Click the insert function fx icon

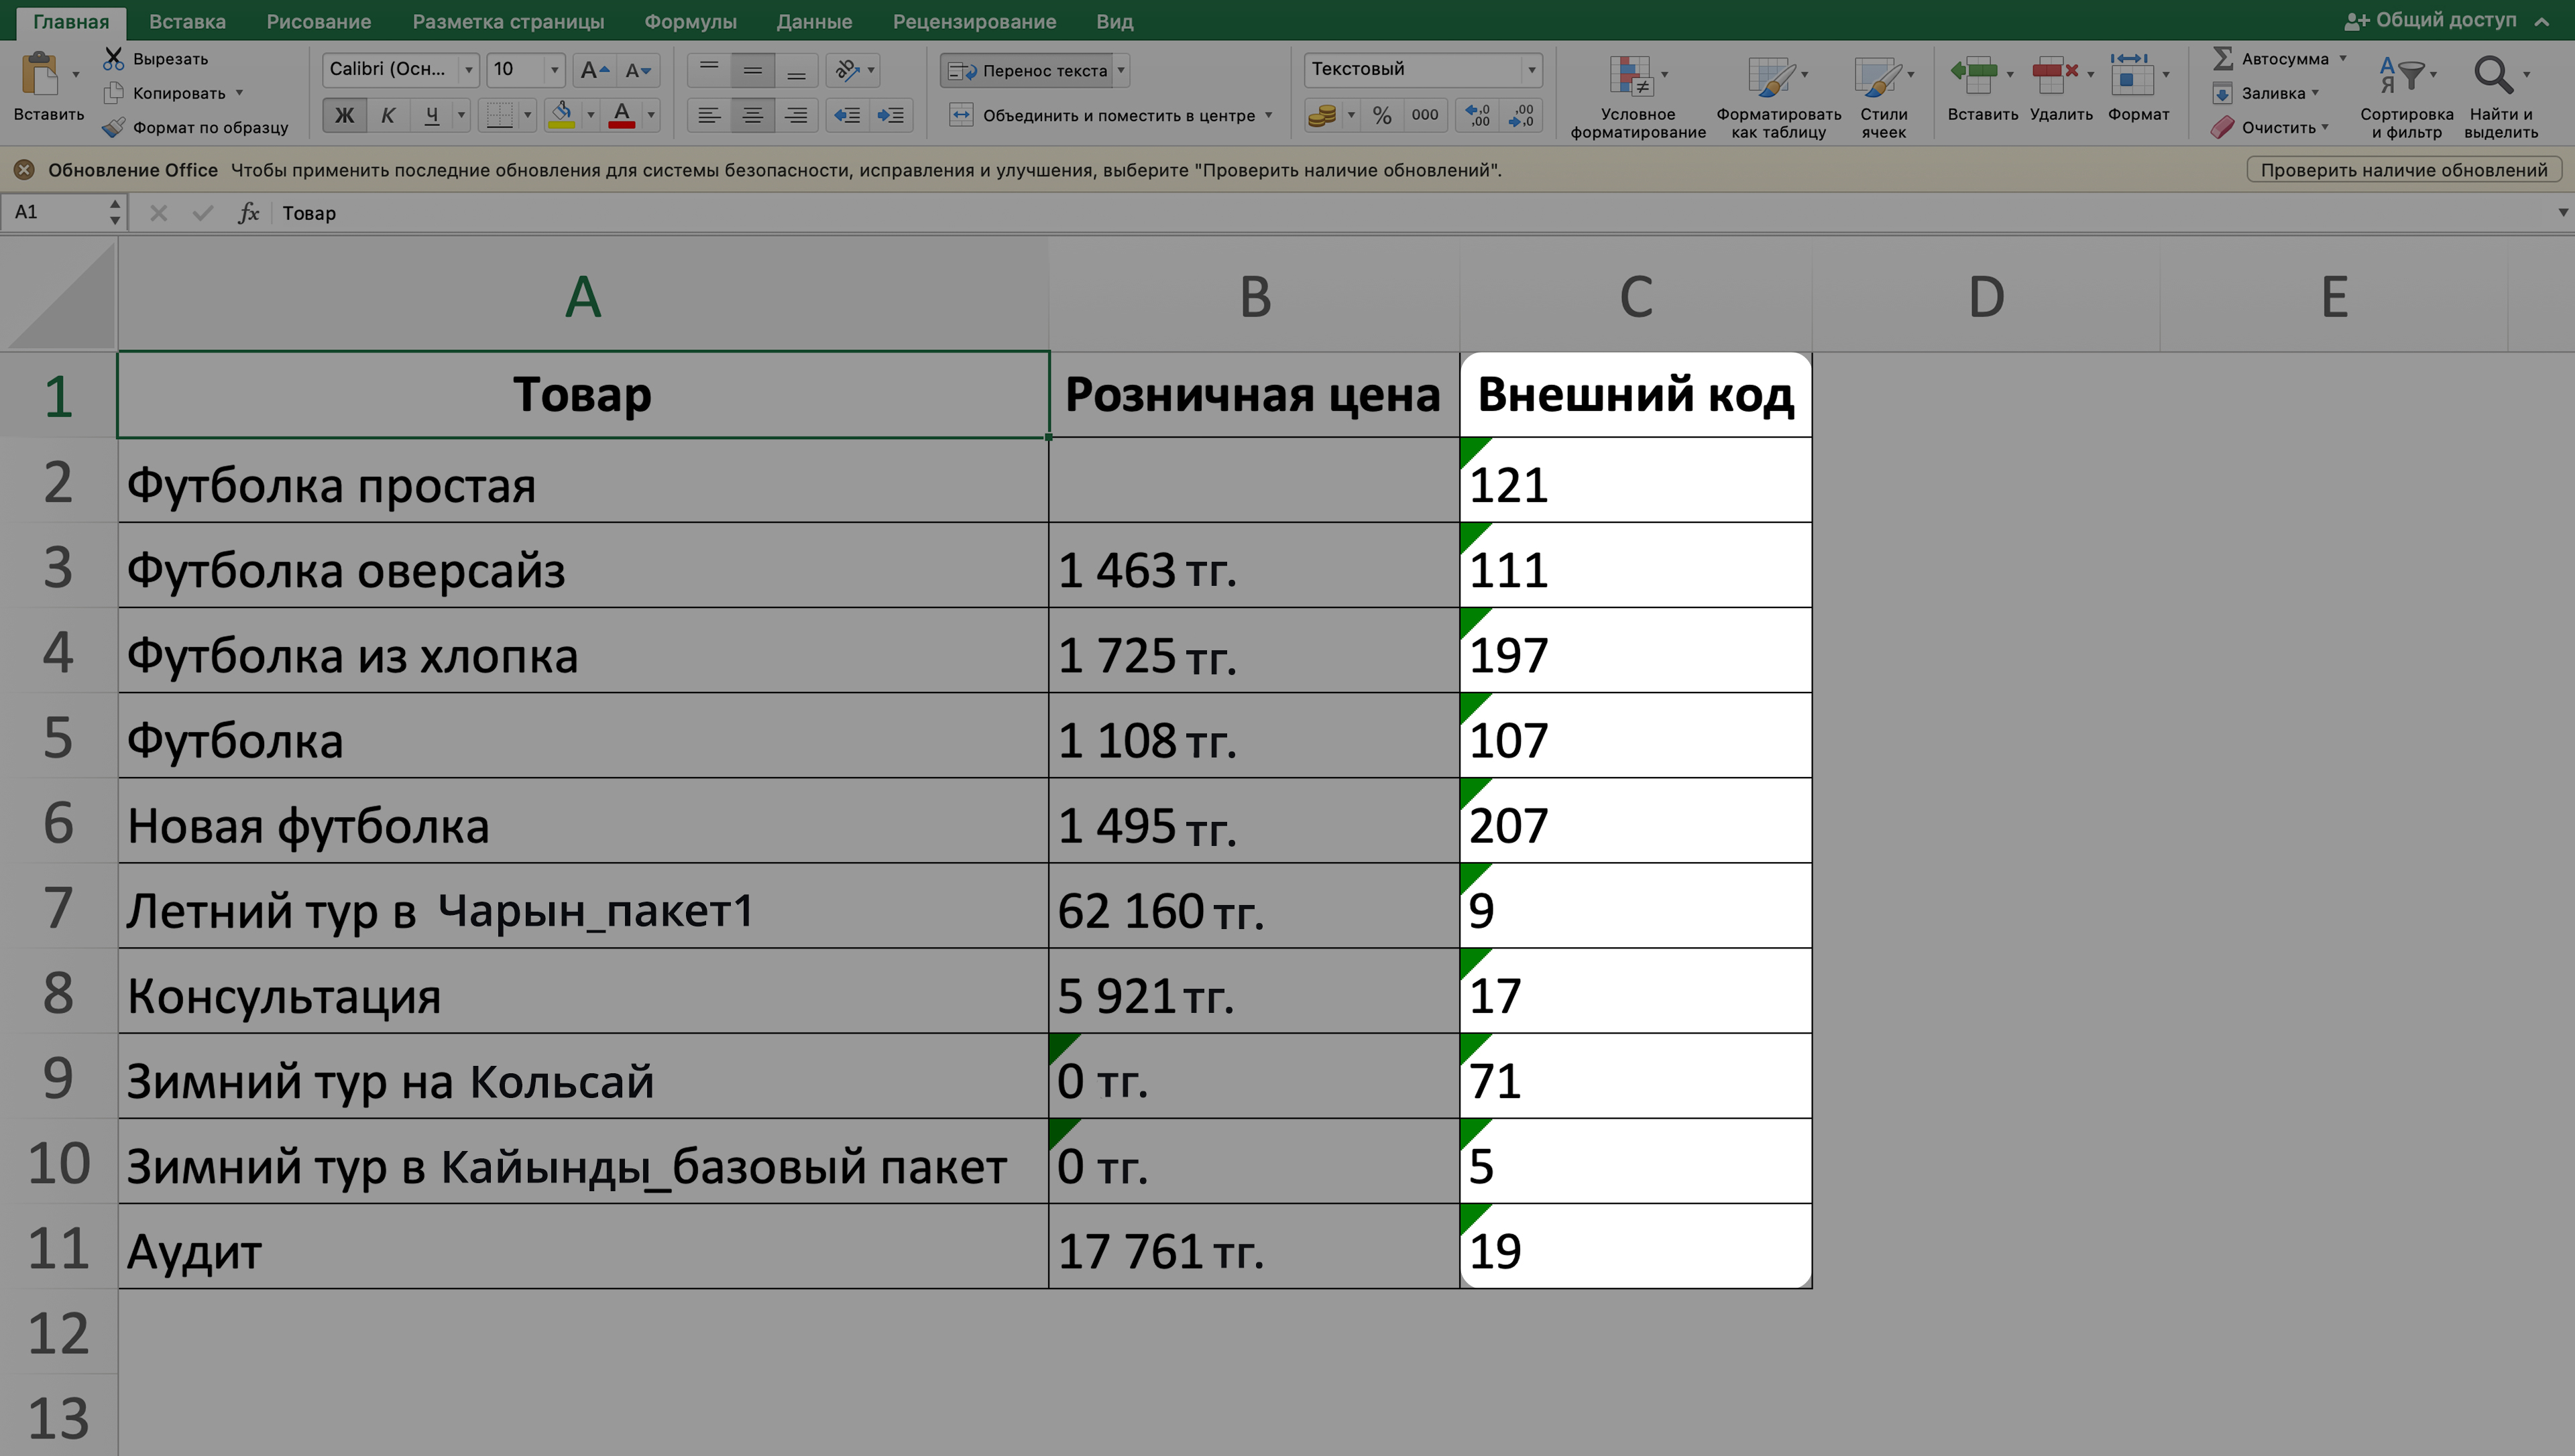click(248, 213)
